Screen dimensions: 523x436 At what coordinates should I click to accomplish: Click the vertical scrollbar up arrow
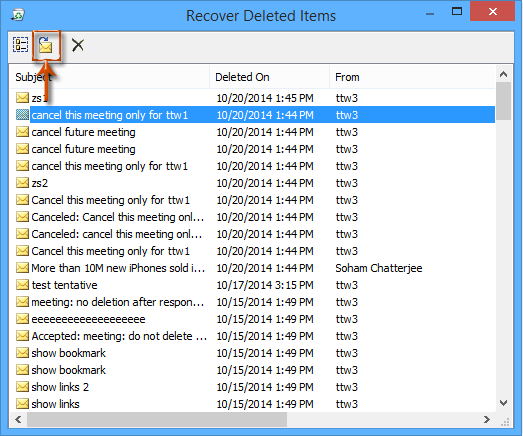503,74
